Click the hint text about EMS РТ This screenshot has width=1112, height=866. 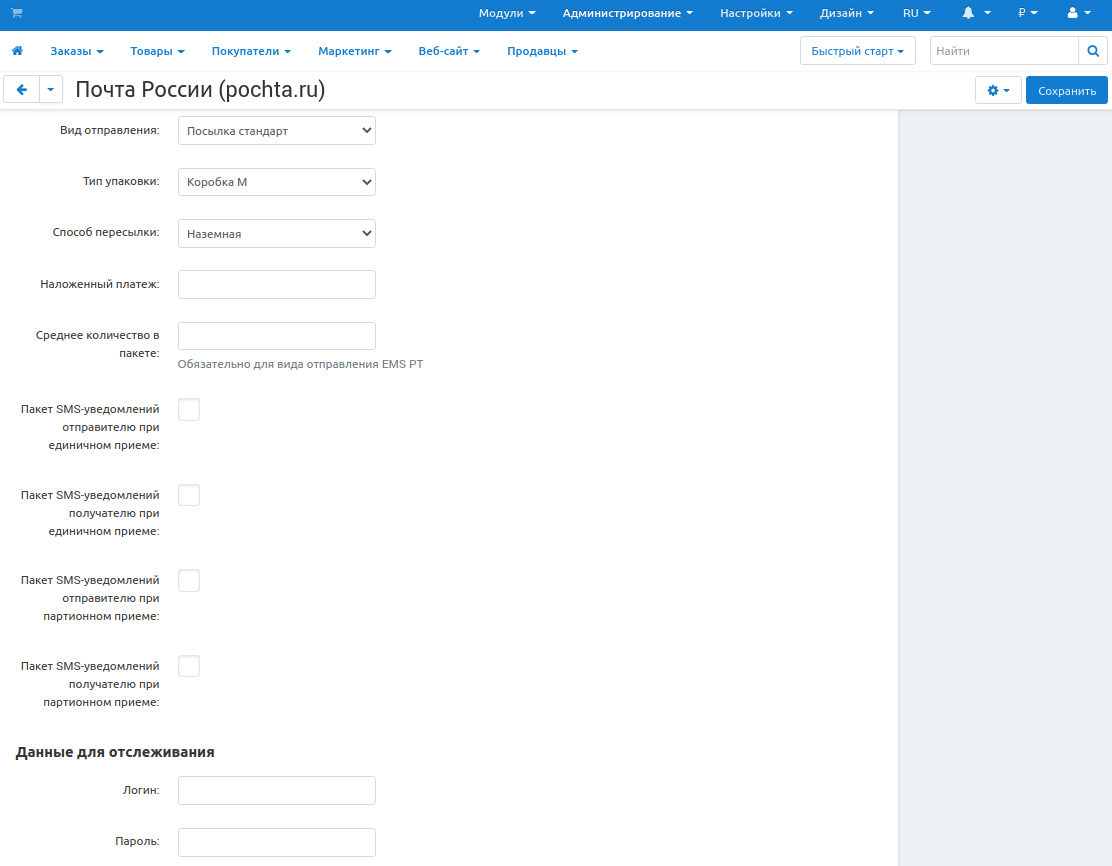(x=300, y=364)
